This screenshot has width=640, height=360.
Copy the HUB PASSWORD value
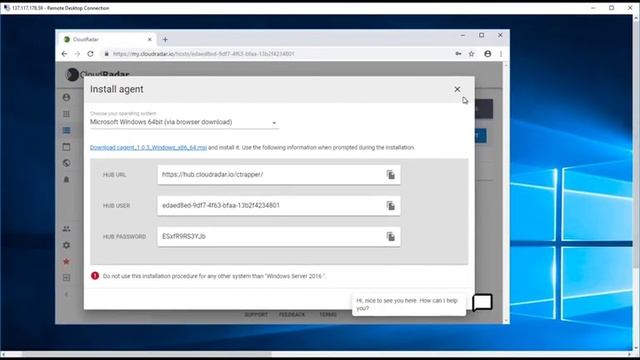pos(391,237)
